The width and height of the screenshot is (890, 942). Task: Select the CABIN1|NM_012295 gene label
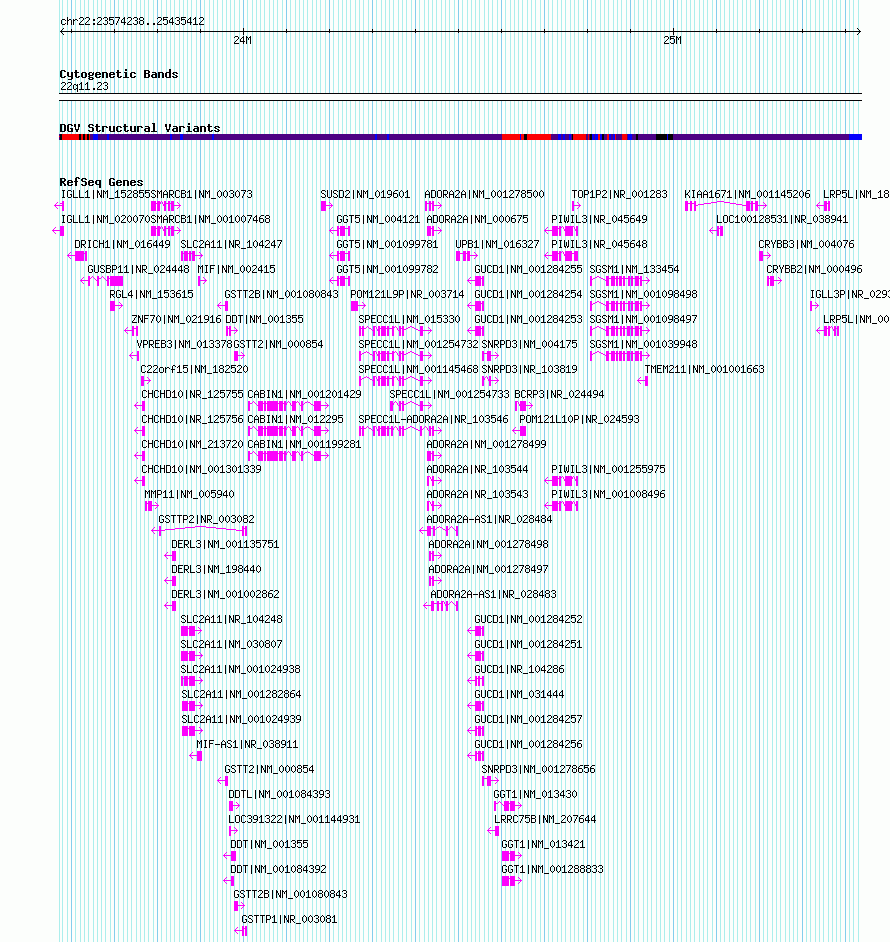pos(295,419)
